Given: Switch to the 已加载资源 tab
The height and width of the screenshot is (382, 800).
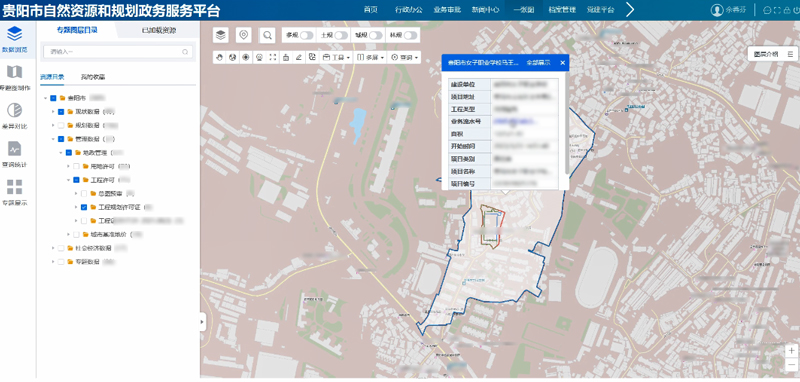Looking at the screenshot, I should click(159, 31).
